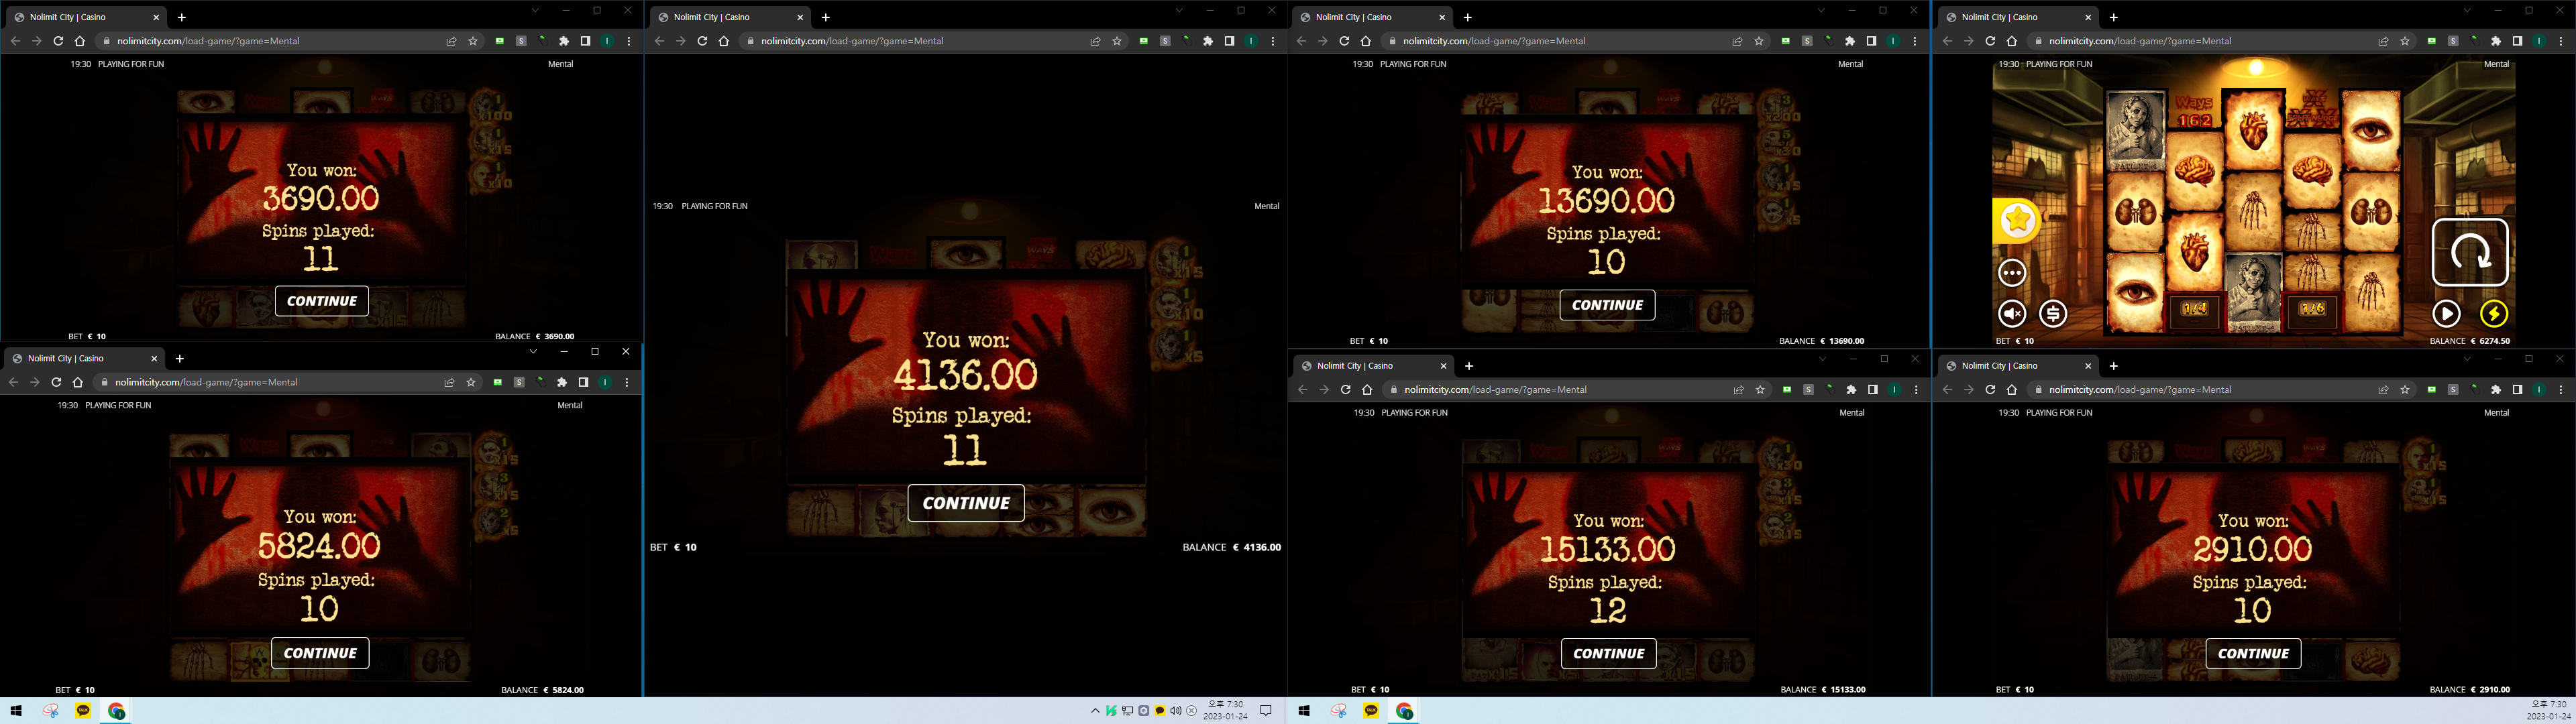The width and height of the screenshot is (2576, 724).
Task: Share the page in the 4136.00 win window
Action: point(1095,41)
